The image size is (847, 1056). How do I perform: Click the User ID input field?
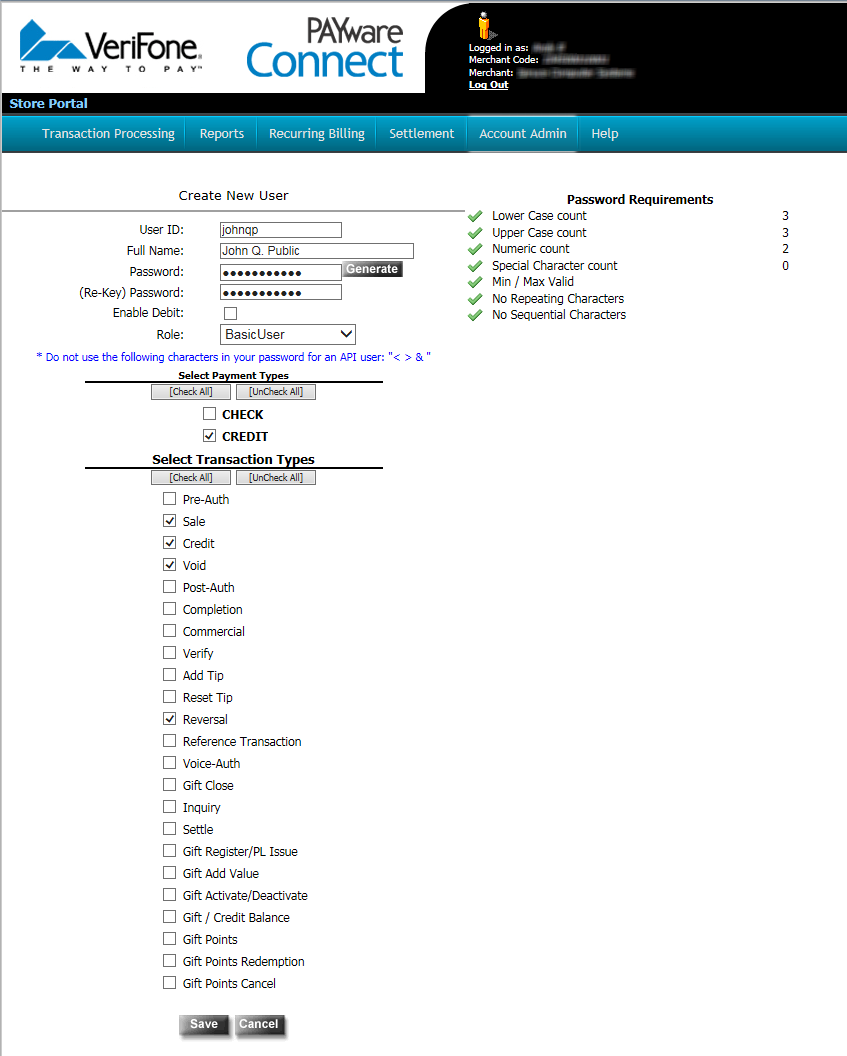(281, 230)
